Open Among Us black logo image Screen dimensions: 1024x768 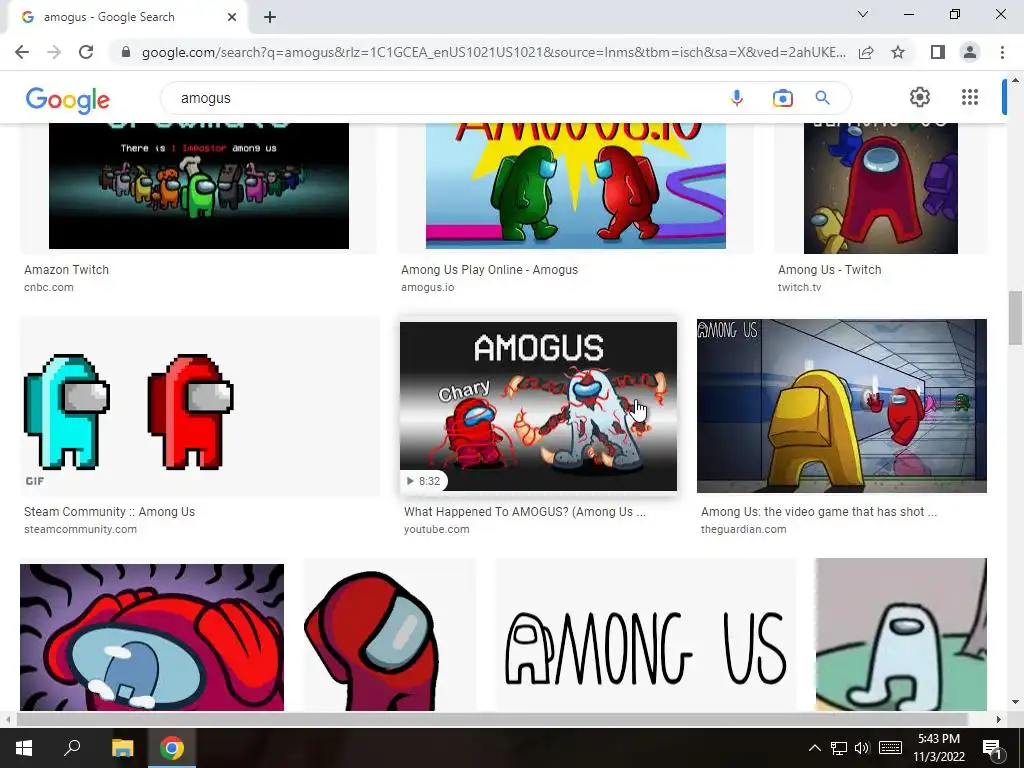pos(646,635)
